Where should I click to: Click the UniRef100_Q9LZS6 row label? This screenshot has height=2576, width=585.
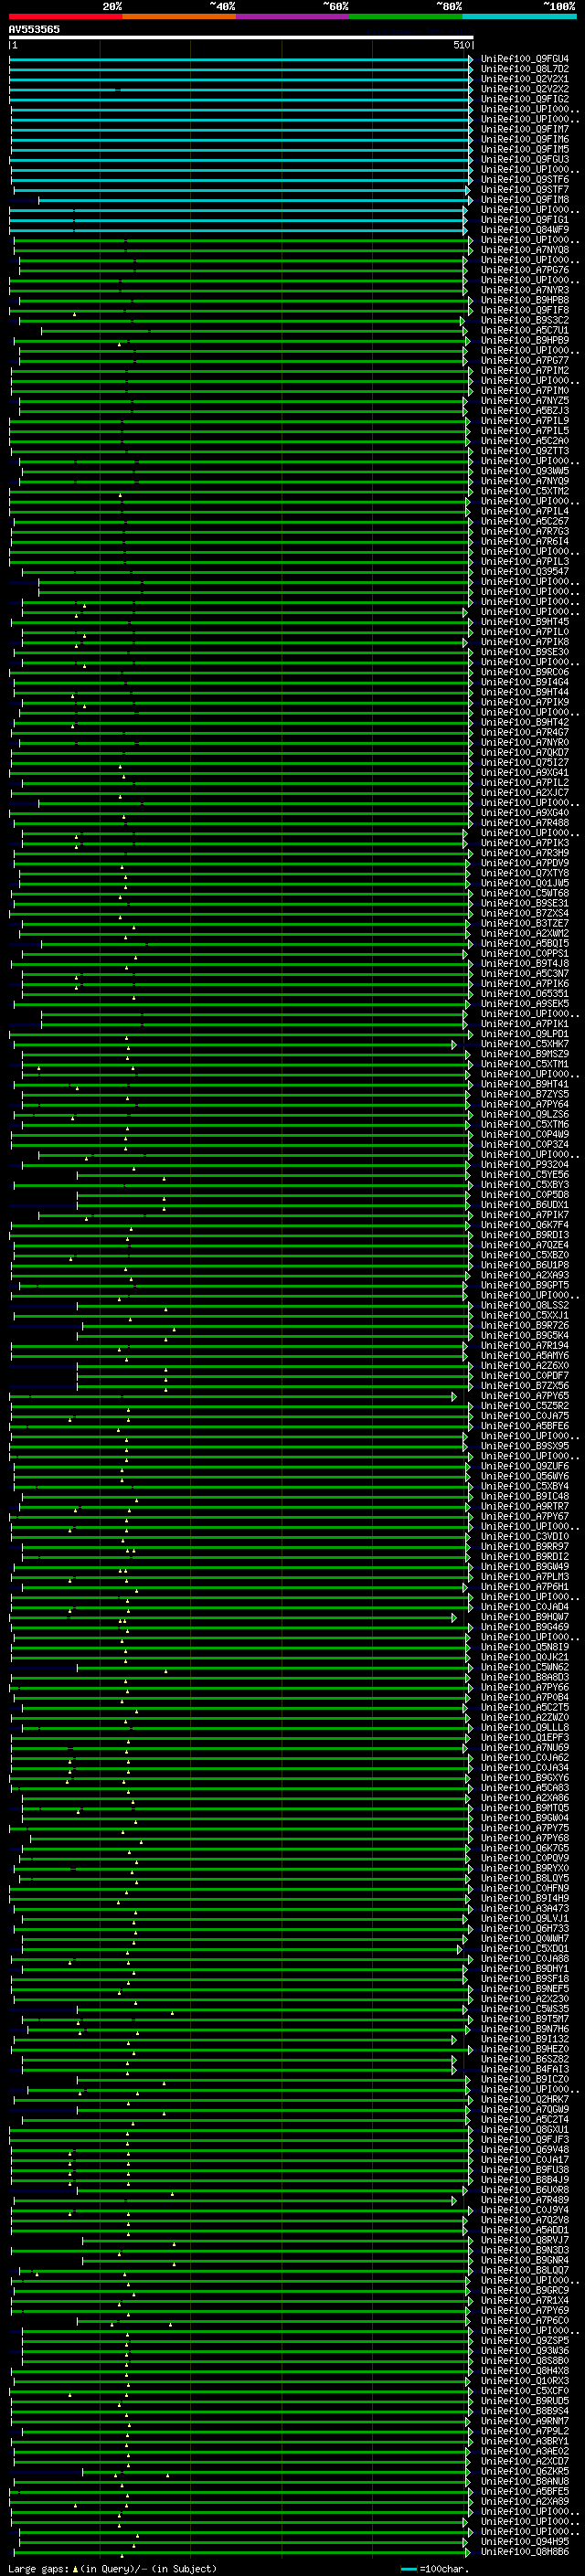point(525,1114)
